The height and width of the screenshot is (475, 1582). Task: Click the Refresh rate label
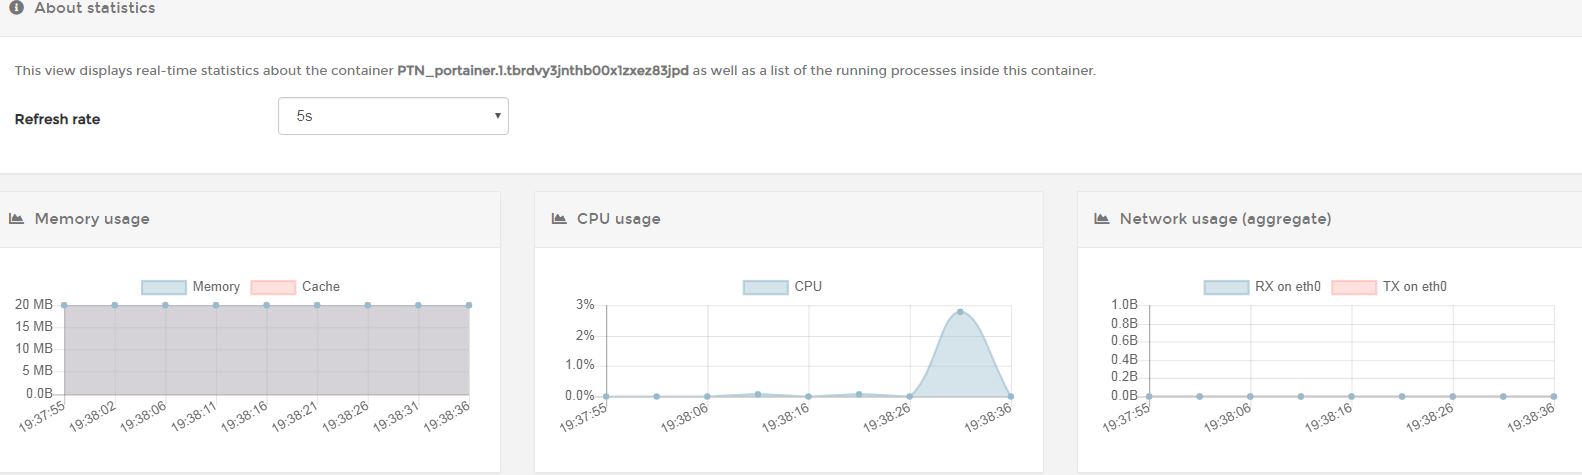click(x=58, y=119)
